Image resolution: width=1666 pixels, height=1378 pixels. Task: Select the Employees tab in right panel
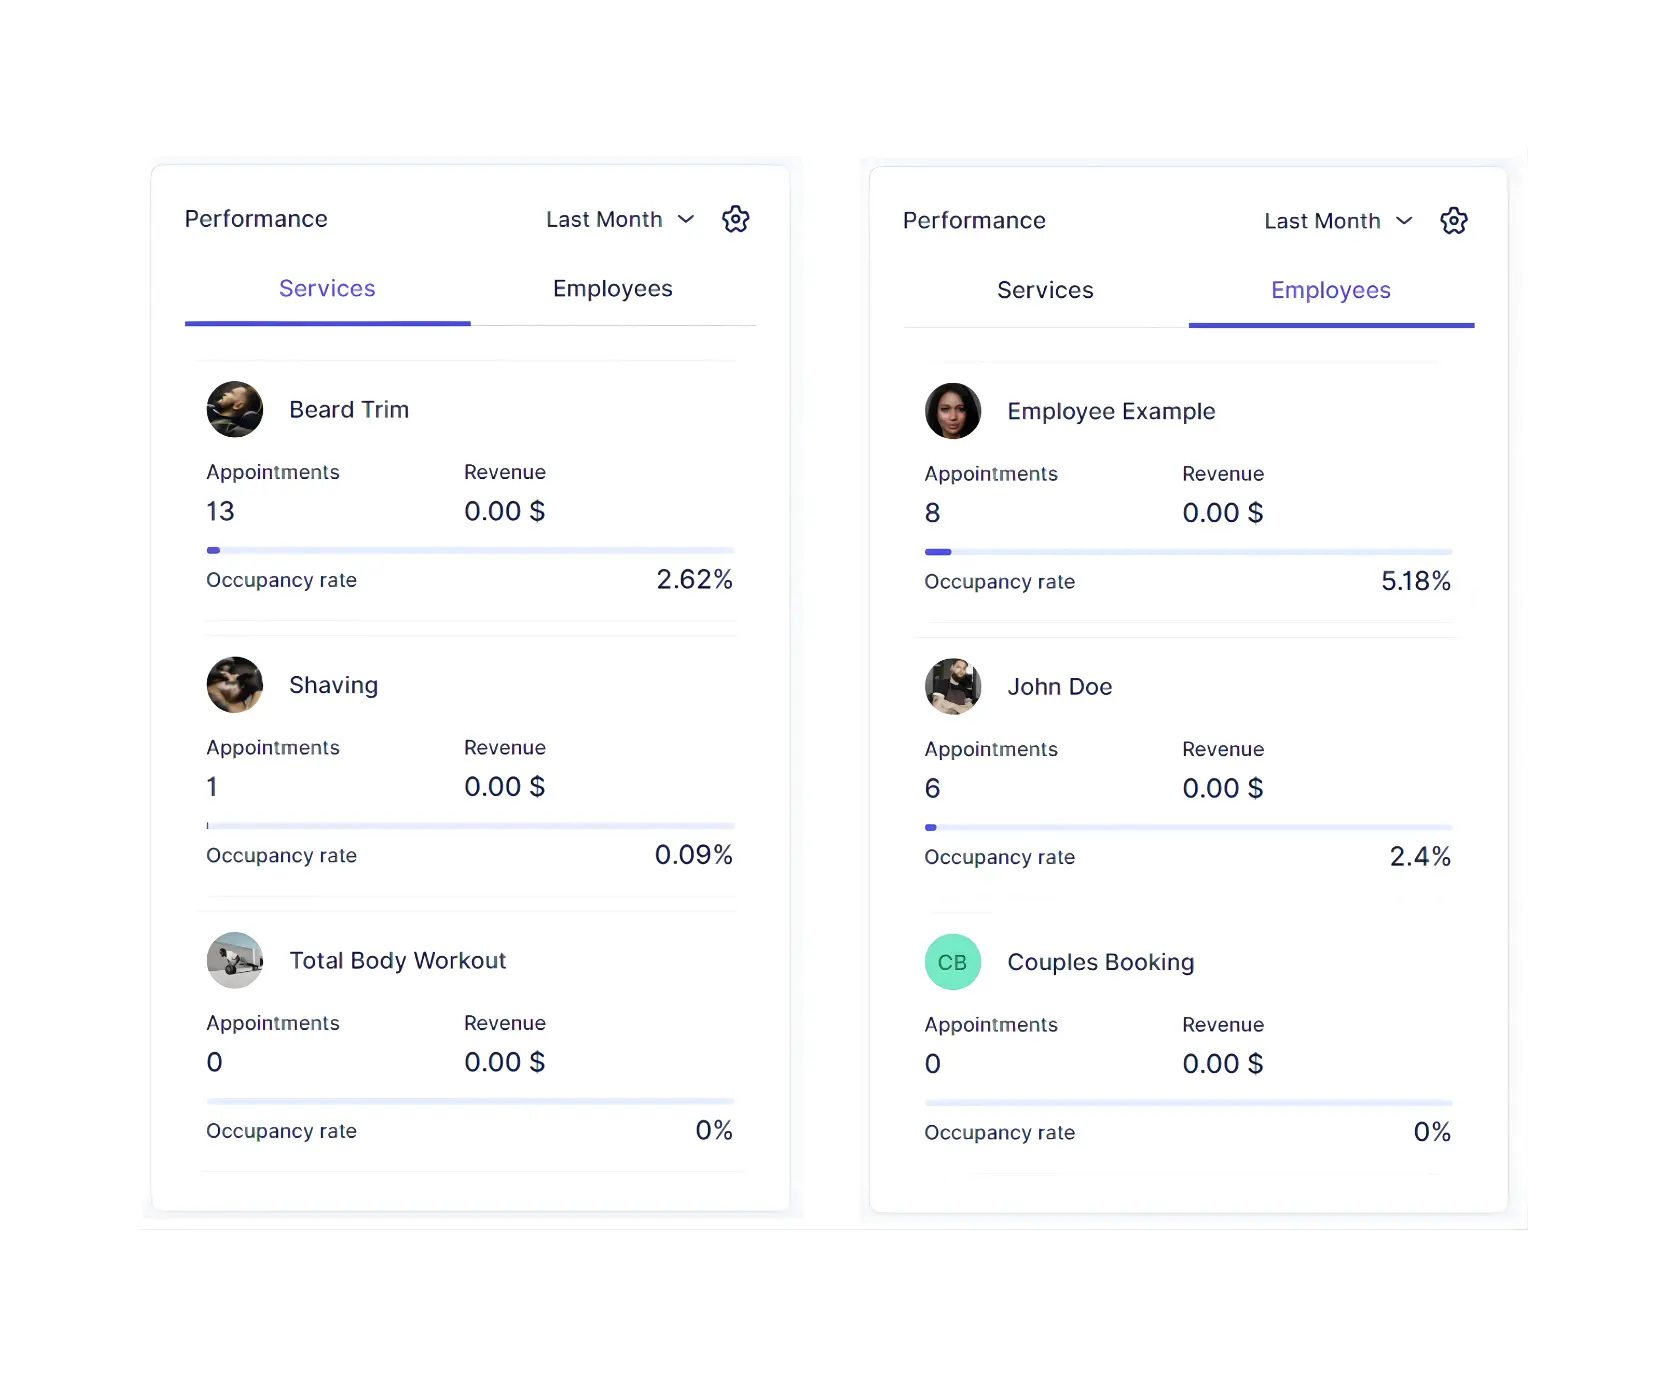pos(1331,291)
